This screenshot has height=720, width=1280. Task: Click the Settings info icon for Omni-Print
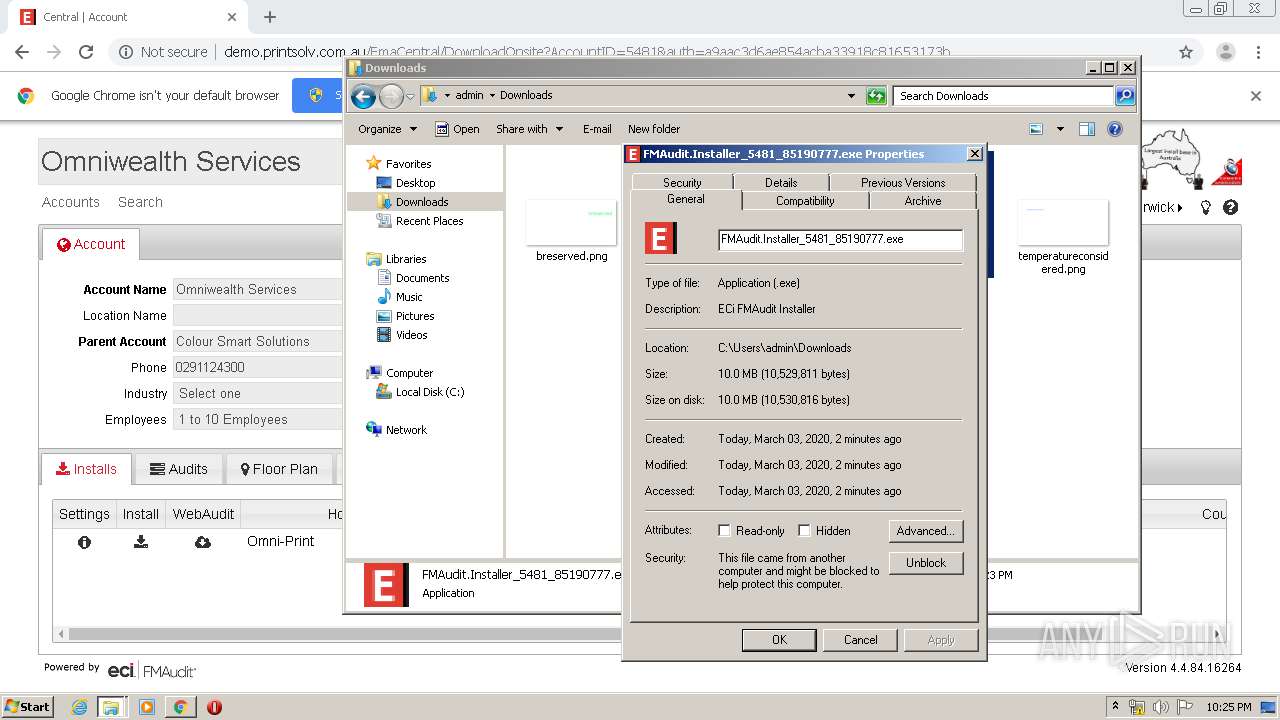[84, 542]
